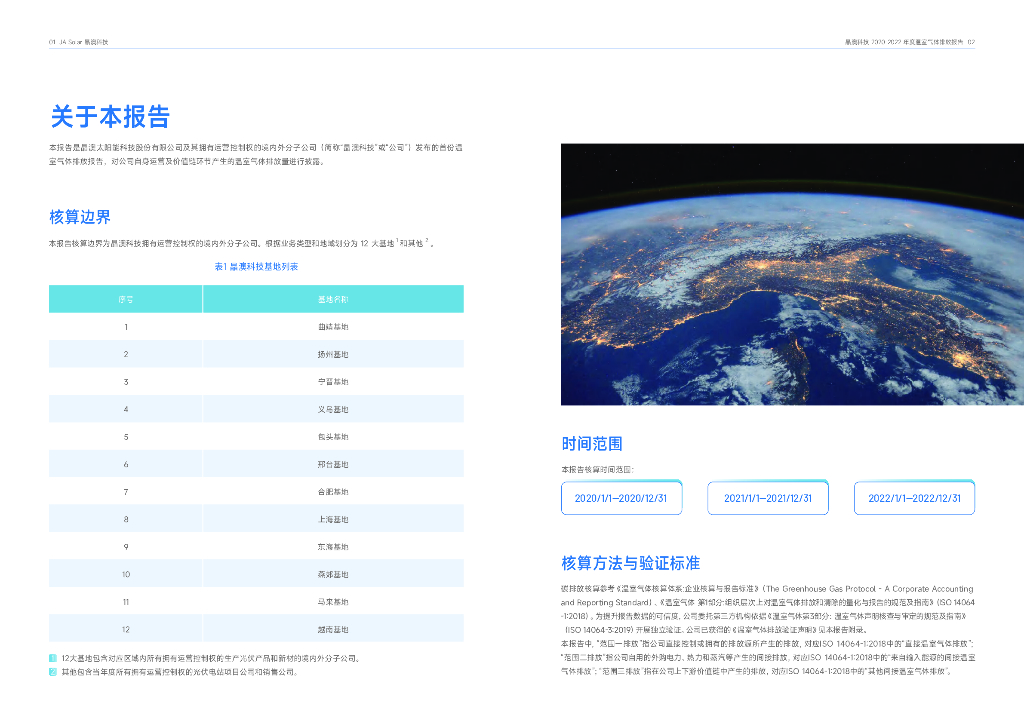Click the 2022/1/1–2022/12/31 date range box
The width and height of the screenshot is (1024, 724).
pos(914,498)
